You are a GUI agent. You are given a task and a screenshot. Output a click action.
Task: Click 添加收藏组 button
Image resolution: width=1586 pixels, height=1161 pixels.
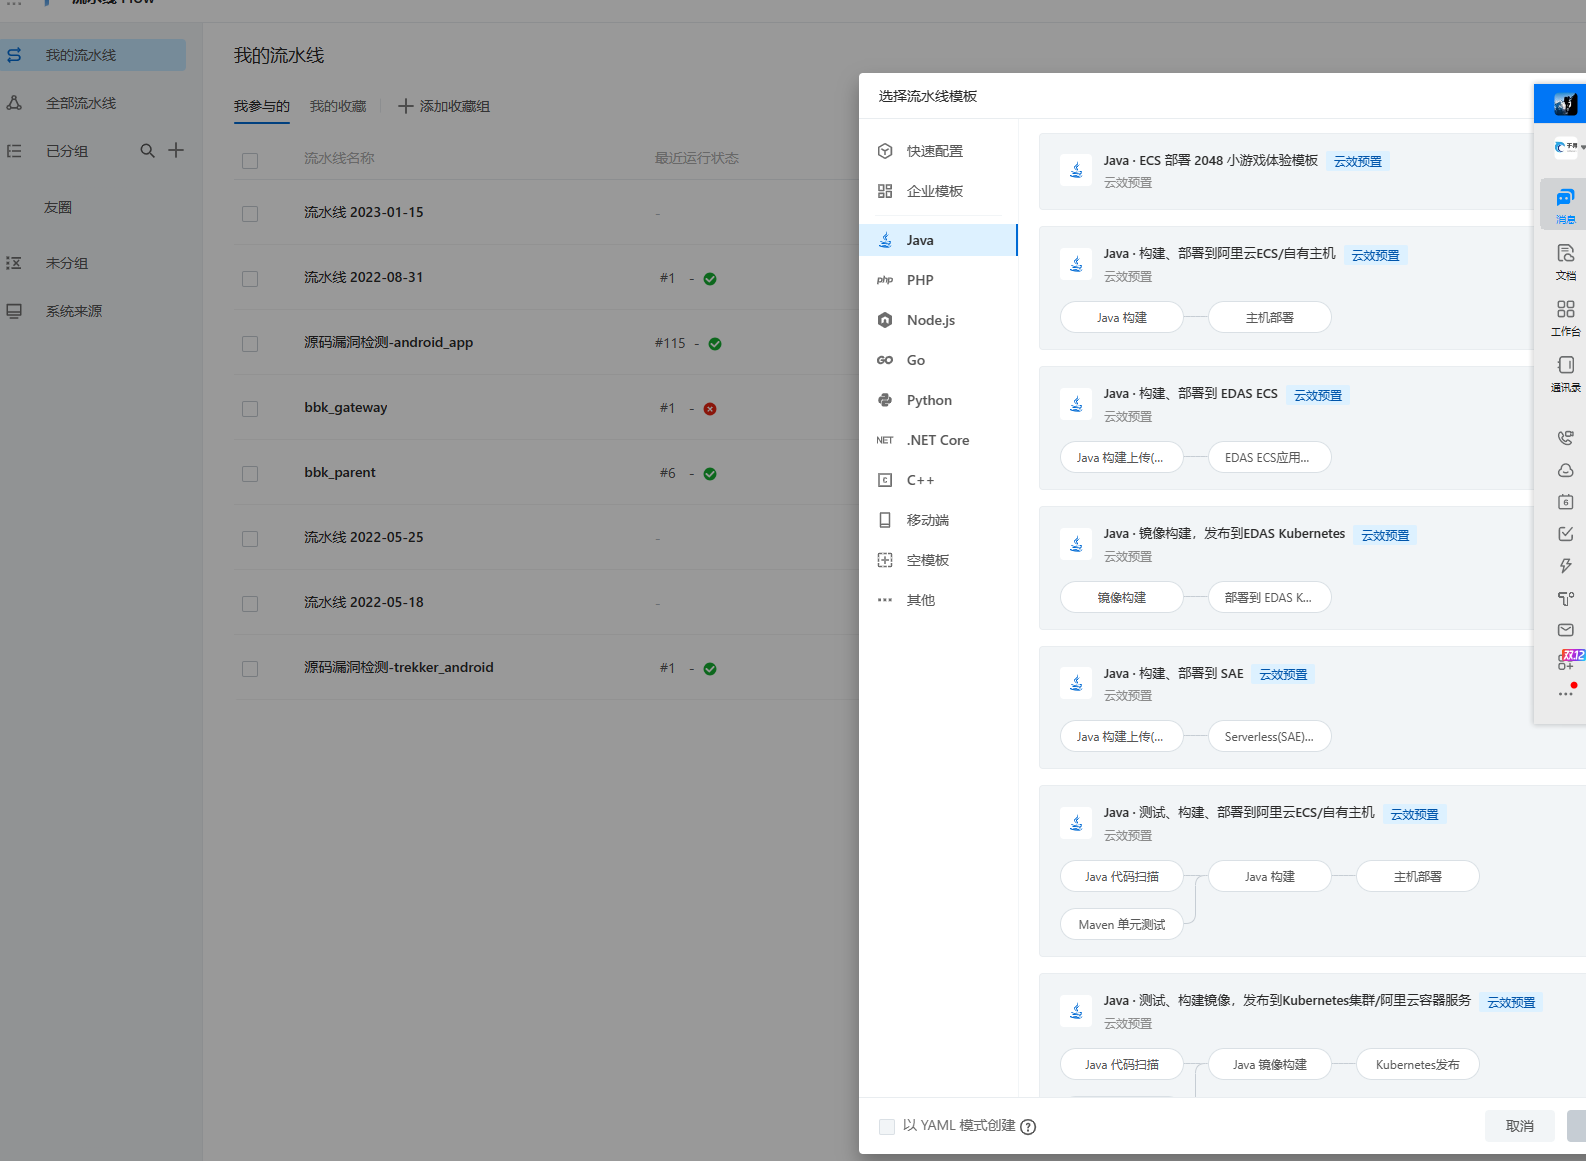444,106
